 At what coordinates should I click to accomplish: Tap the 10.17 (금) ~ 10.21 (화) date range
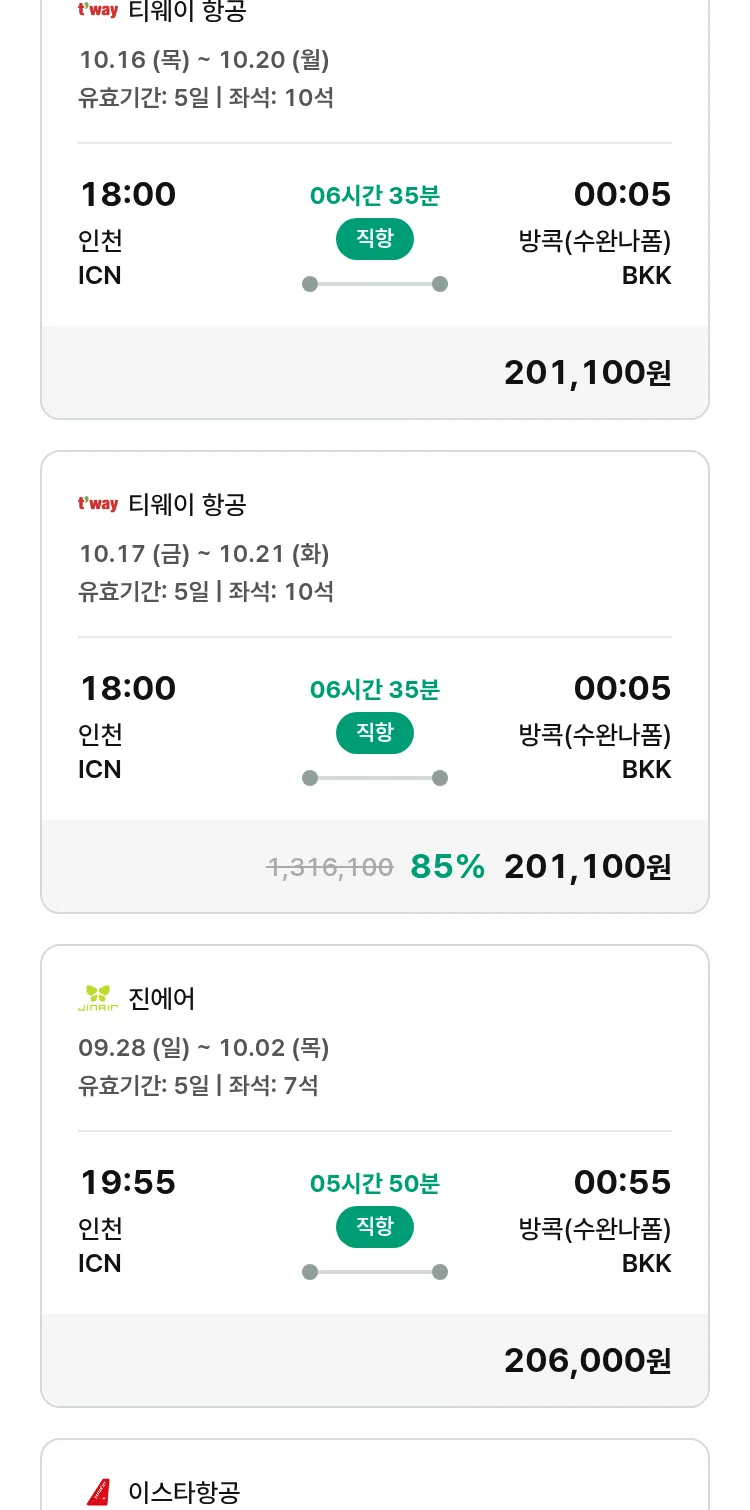(x=204, y=553)
